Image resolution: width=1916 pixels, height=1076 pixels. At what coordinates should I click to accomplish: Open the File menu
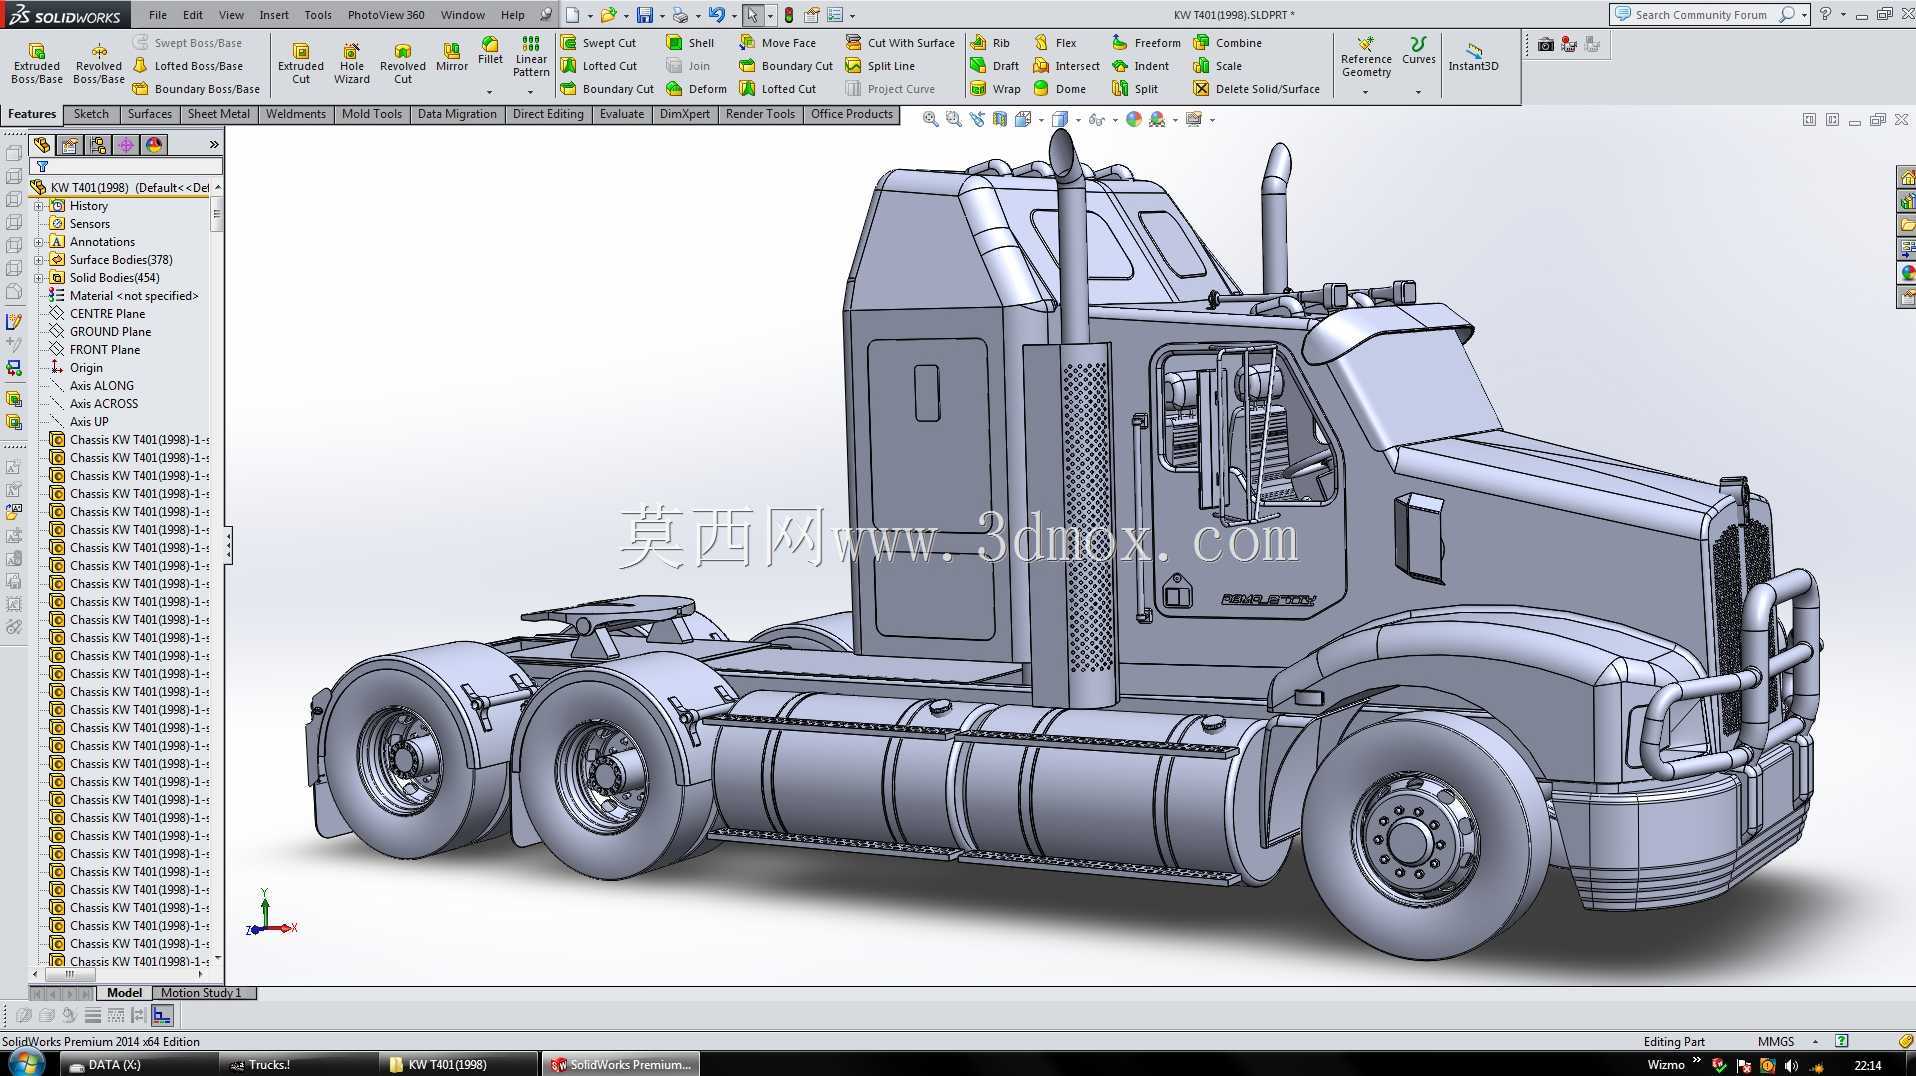(158, 15)
